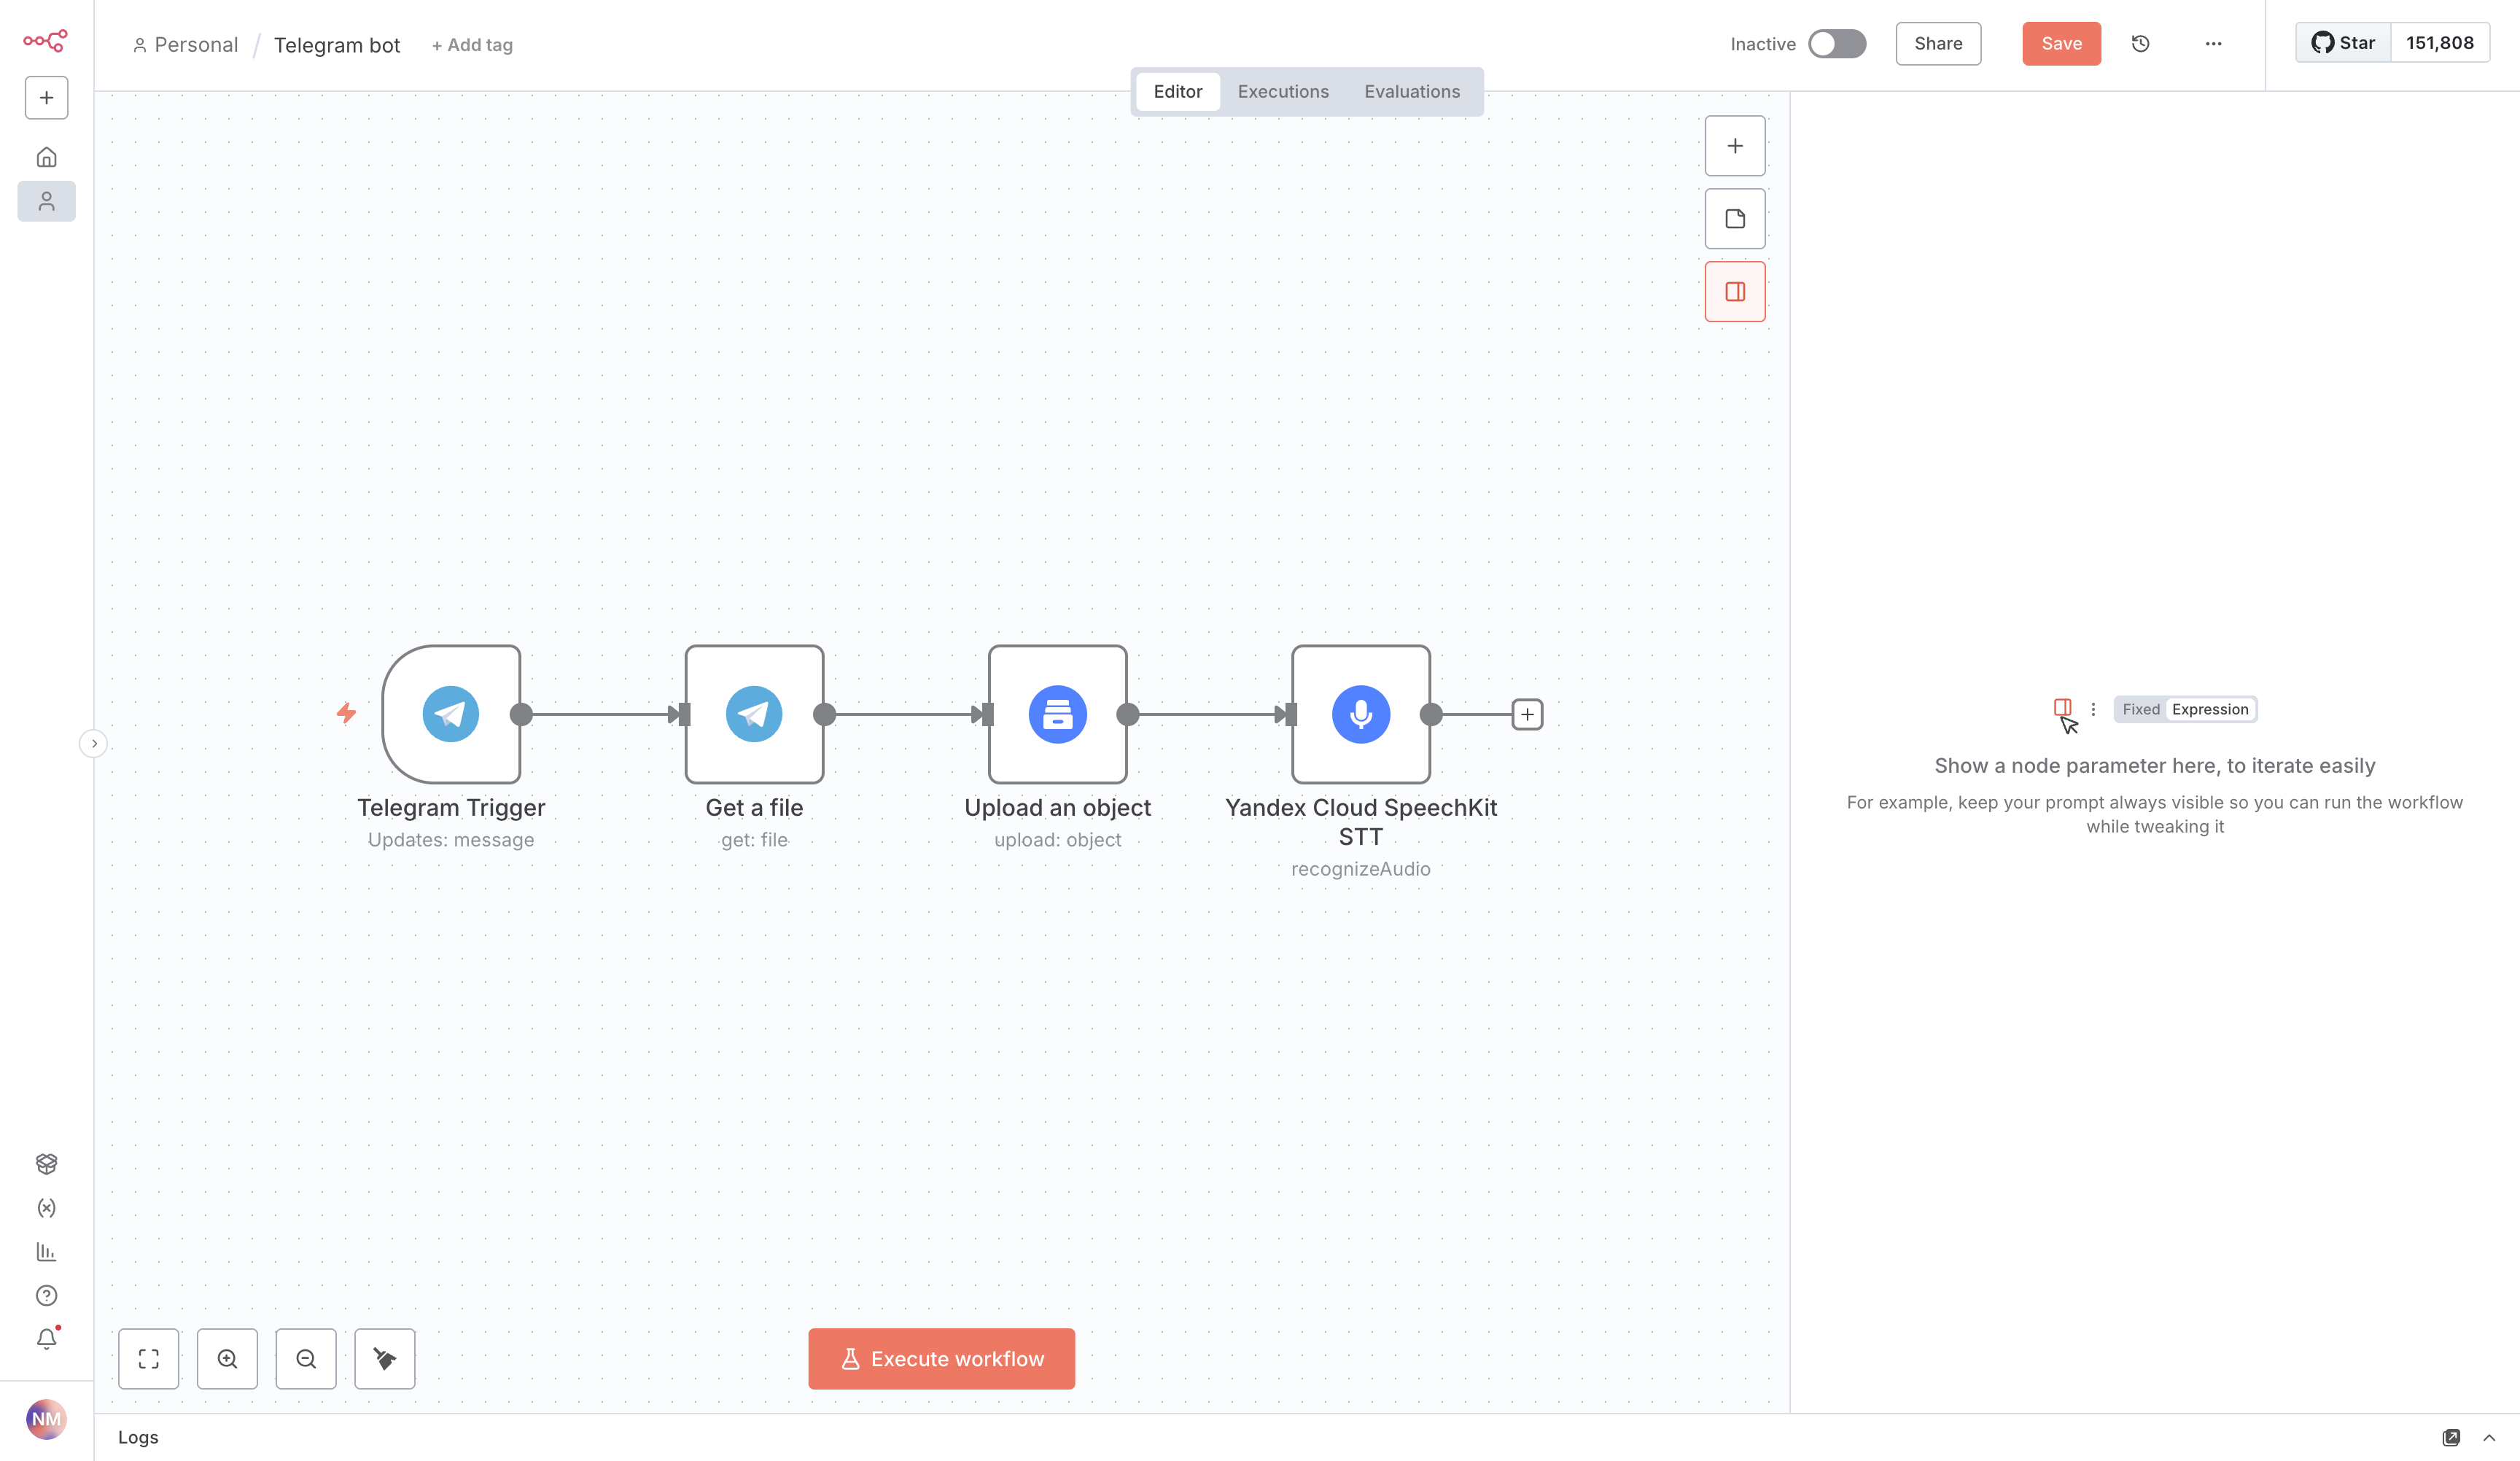Tidy up workflow with broom icon

384,1358
